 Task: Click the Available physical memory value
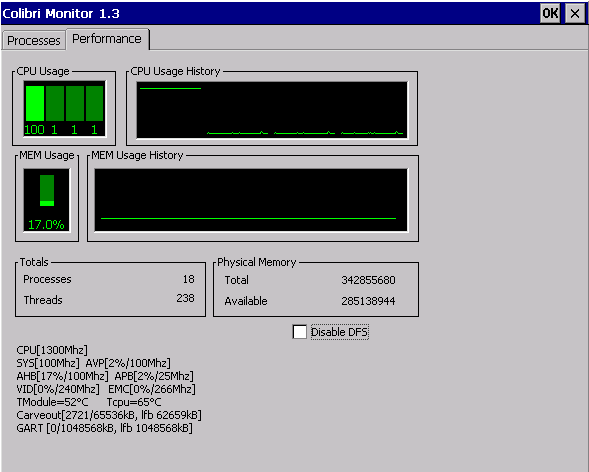click(368, 301)
